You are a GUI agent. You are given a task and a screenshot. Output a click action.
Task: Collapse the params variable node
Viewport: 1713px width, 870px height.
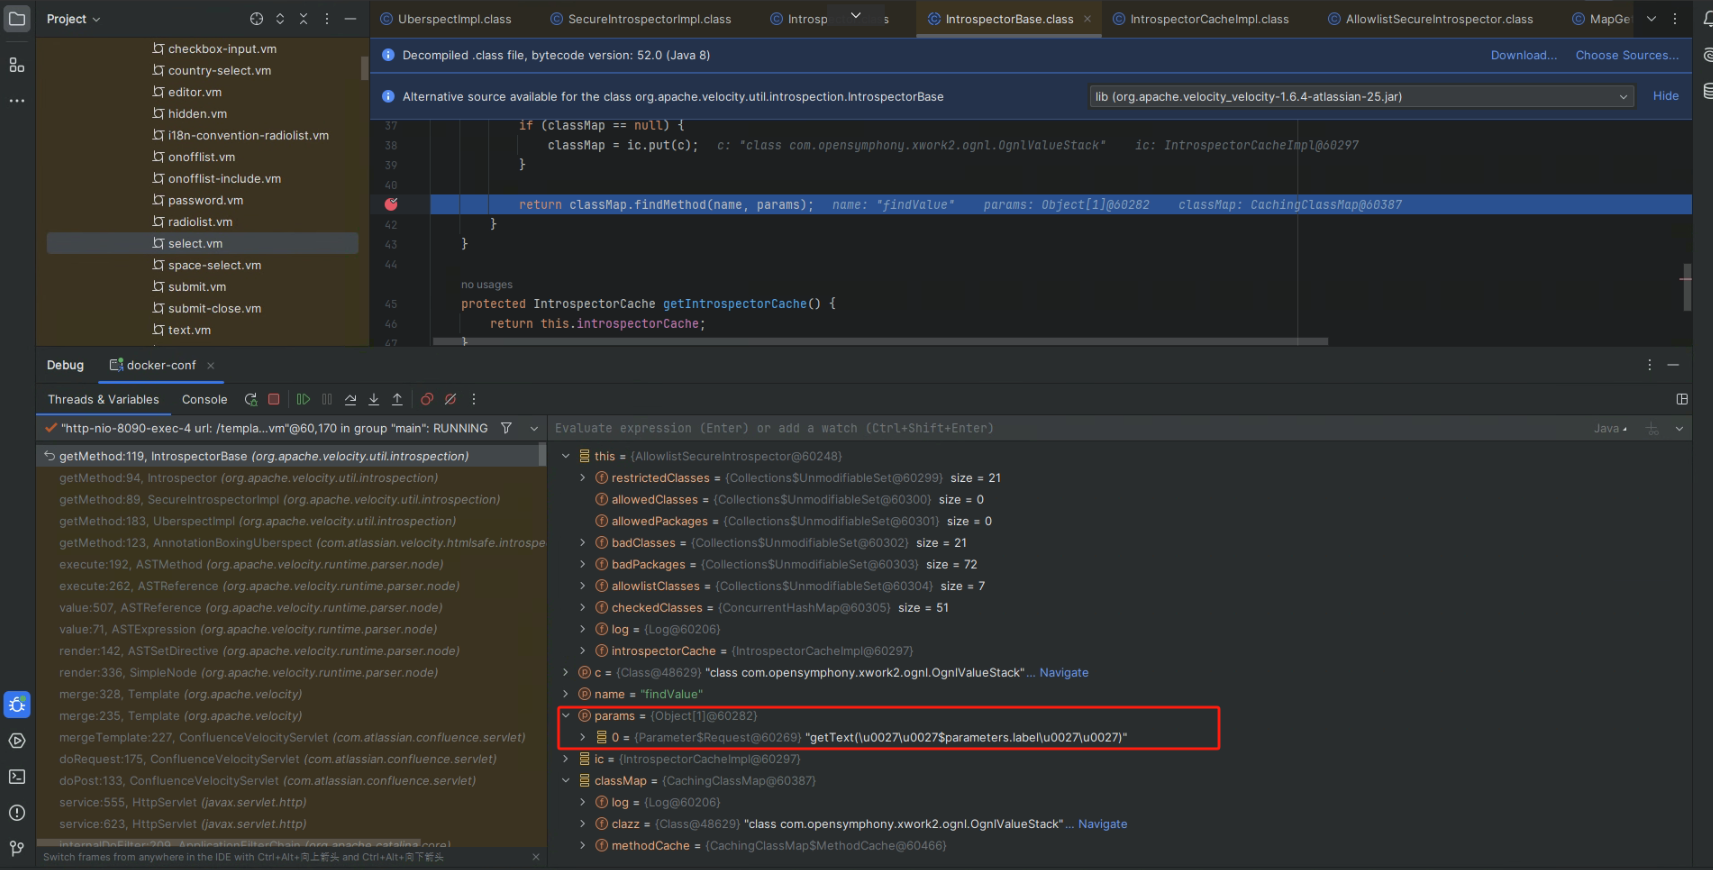click(566, 716)
